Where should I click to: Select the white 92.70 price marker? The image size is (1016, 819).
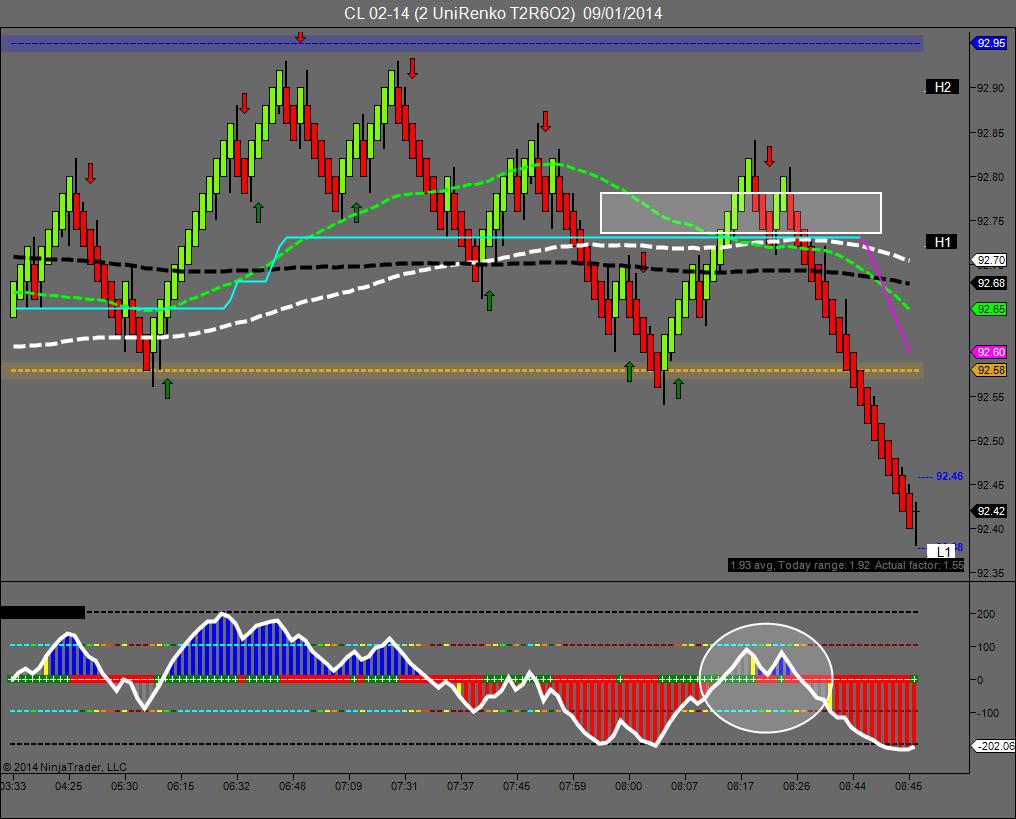pos(989,260)
